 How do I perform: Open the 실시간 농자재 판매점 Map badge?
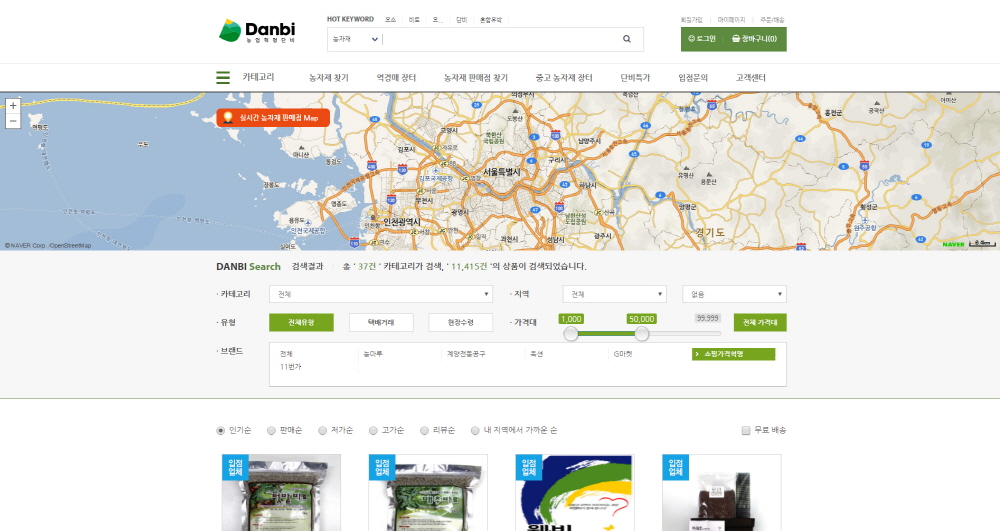click(273, 118)
